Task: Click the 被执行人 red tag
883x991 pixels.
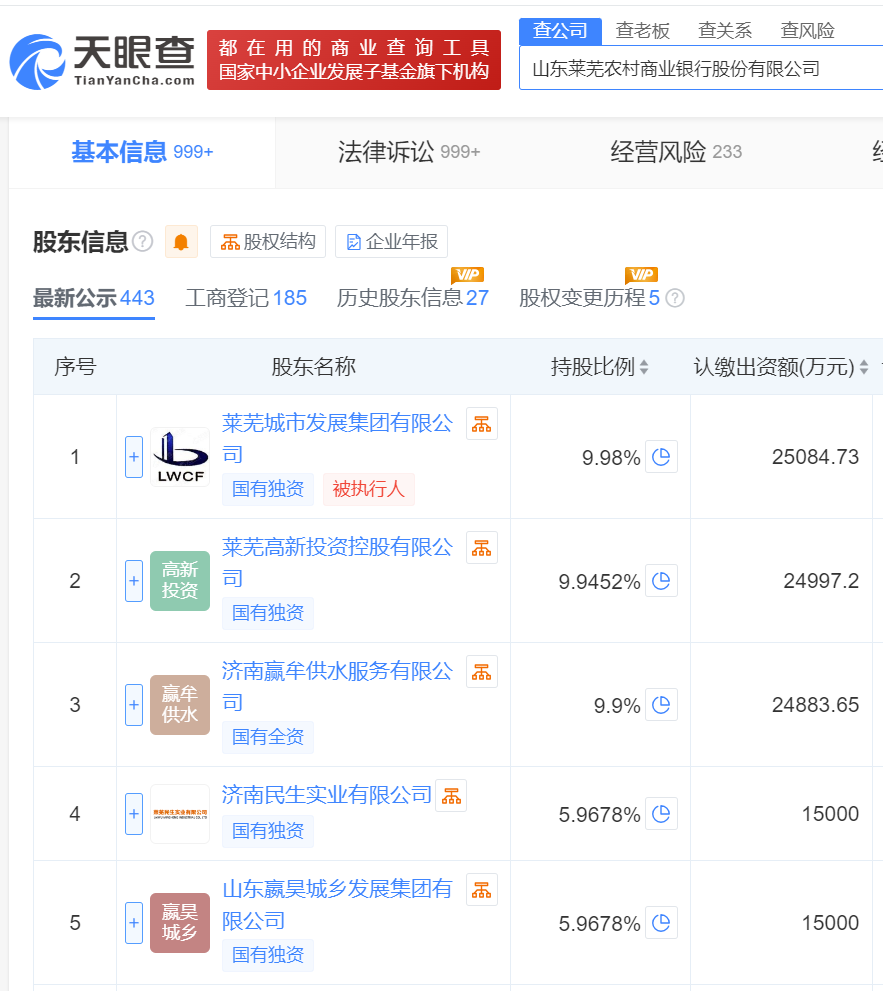Action: (368, 489)
